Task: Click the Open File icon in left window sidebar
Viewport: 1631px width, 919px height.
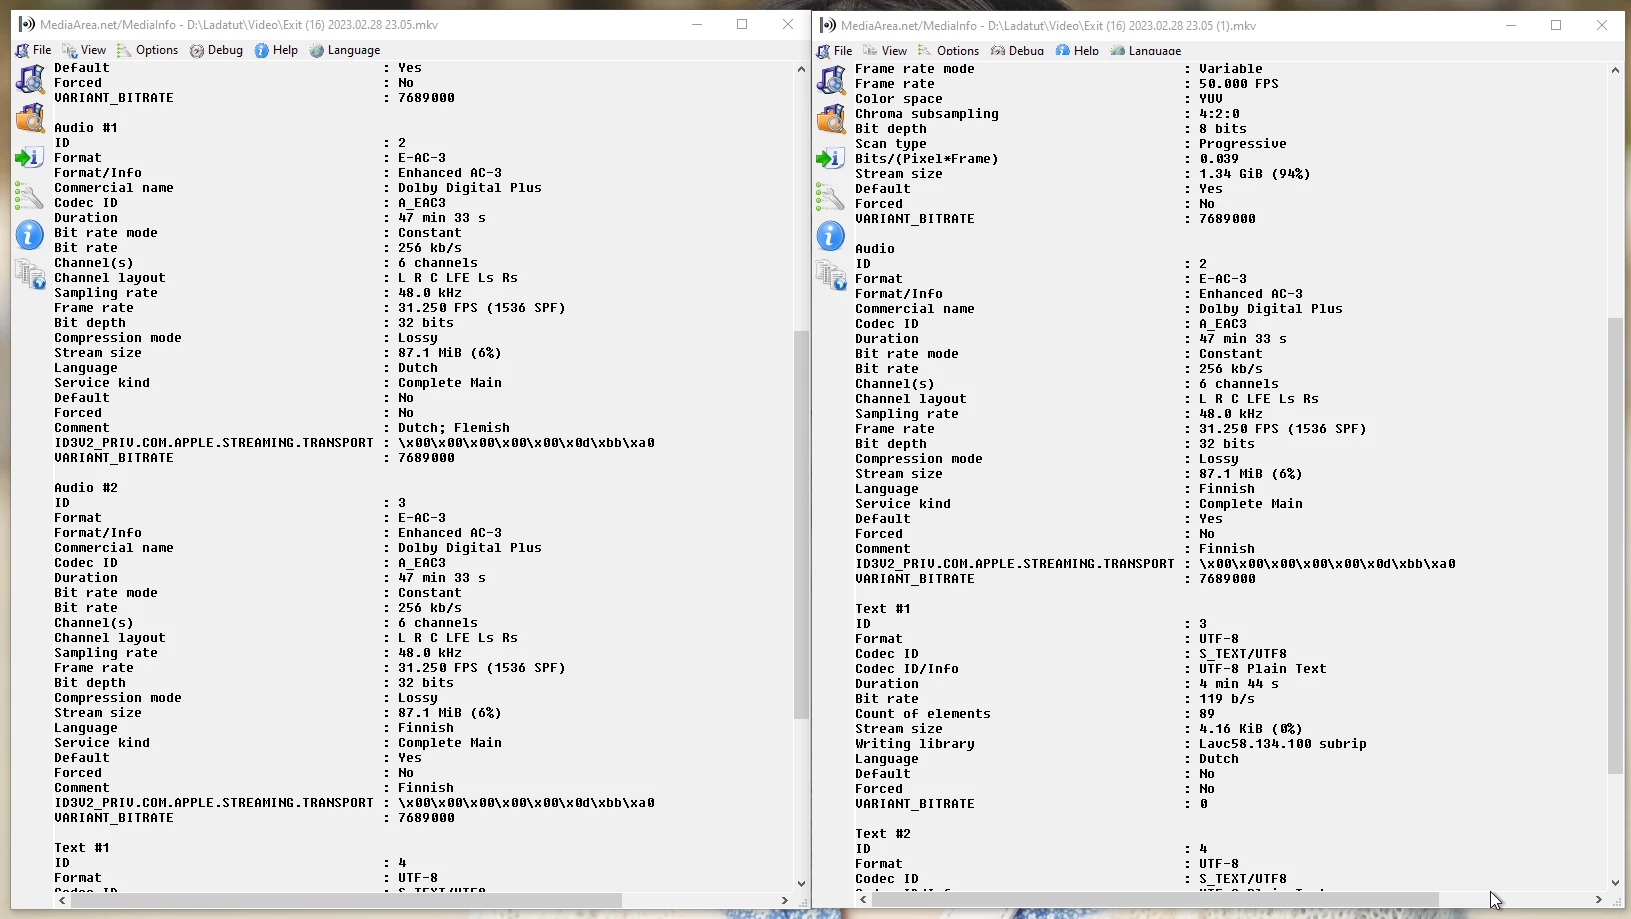Action: 30,78
